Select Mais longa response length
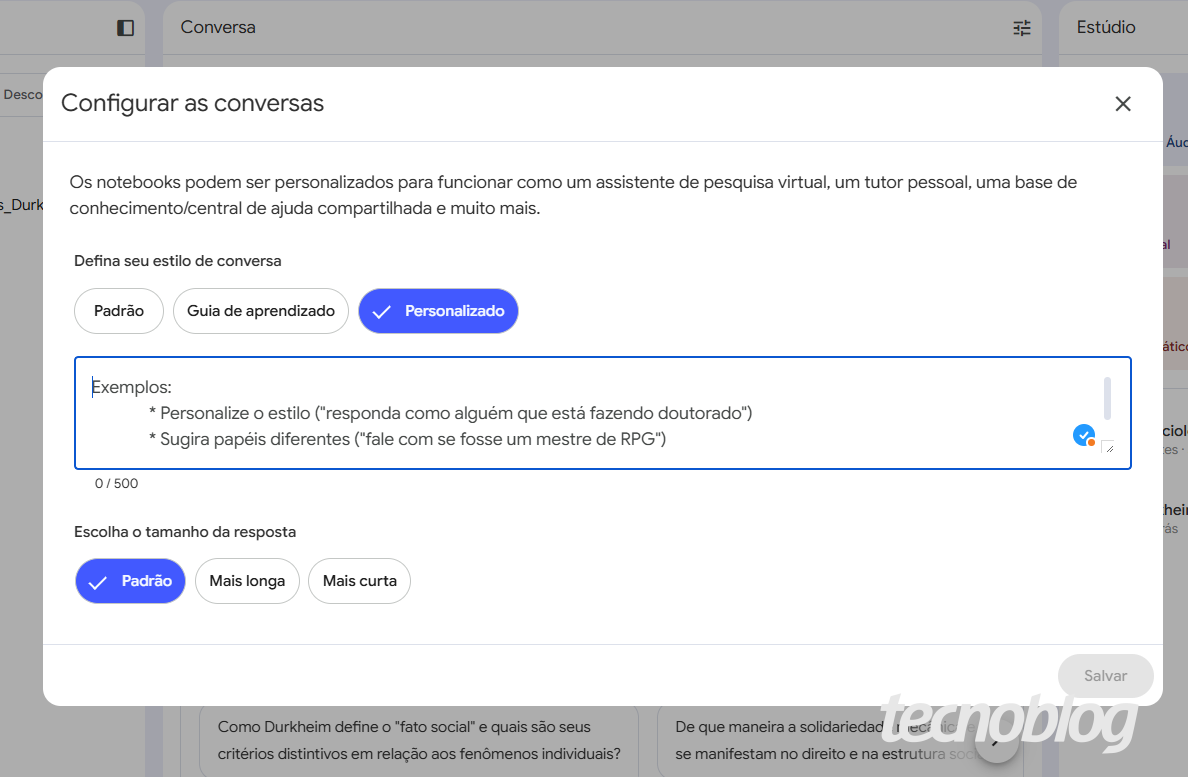 (x=247, y=581)
